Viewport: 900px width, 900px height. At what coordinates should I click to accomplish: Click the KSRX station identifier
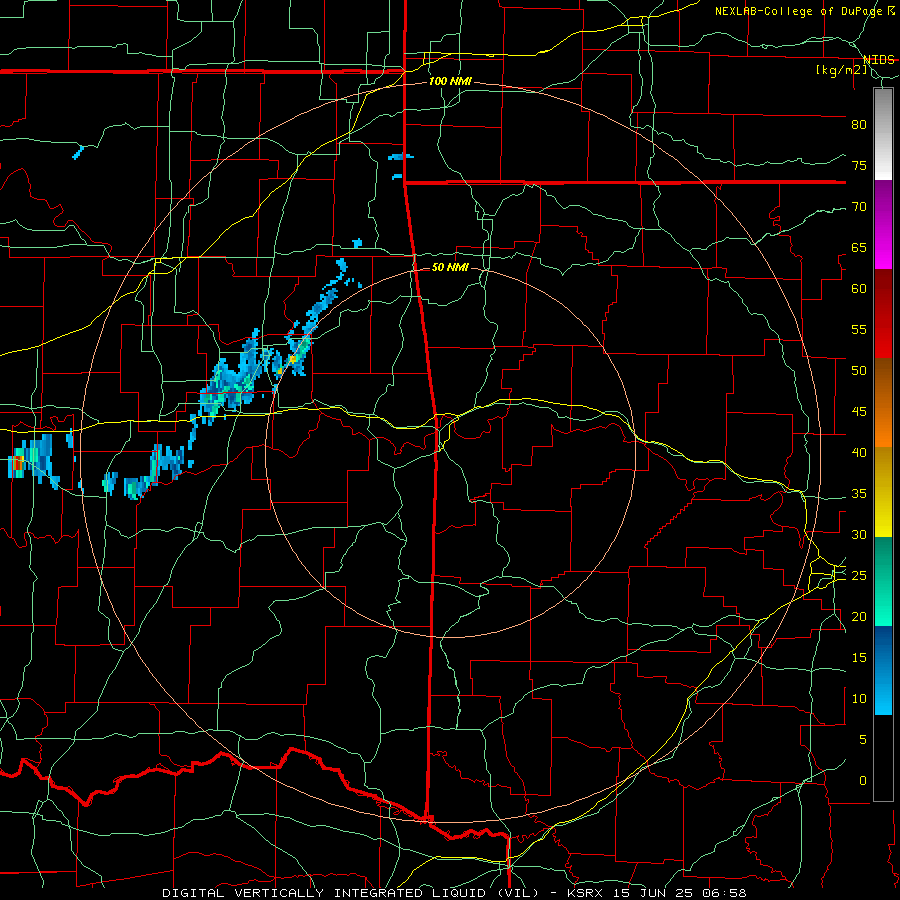[x=584, y=893]
